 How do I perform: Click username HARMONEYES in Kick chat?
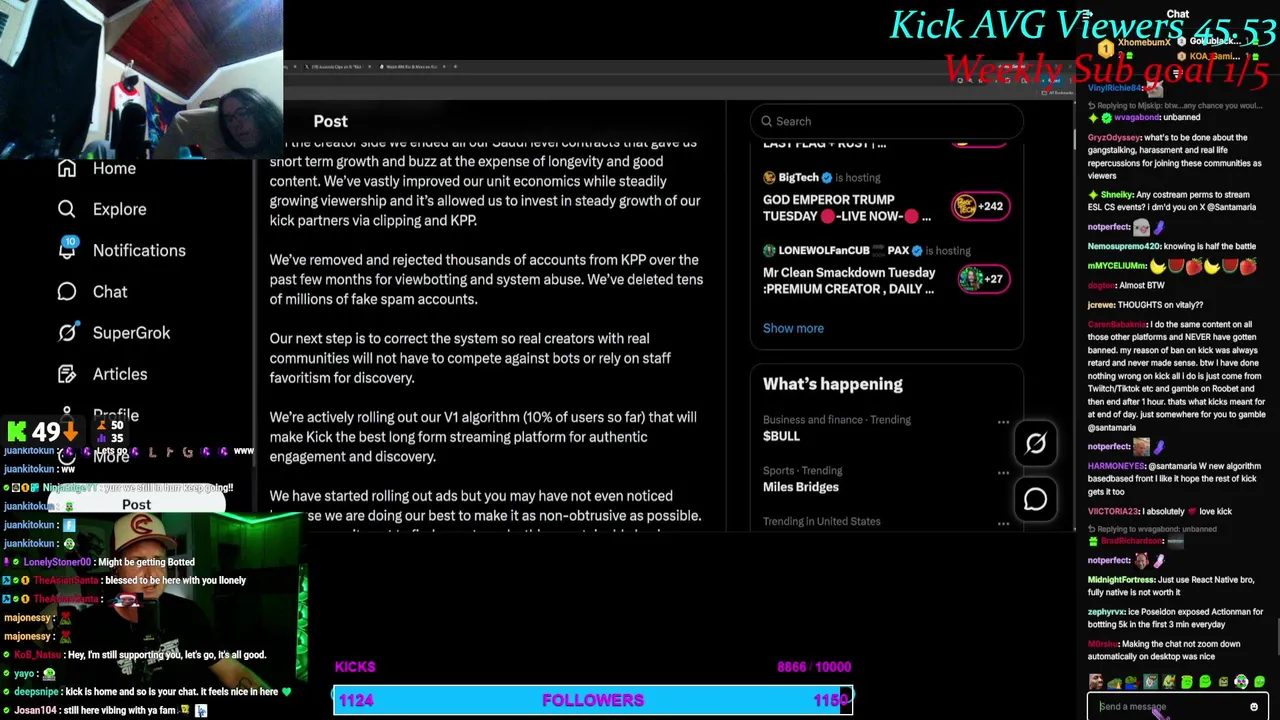[x=1116, y=466]
